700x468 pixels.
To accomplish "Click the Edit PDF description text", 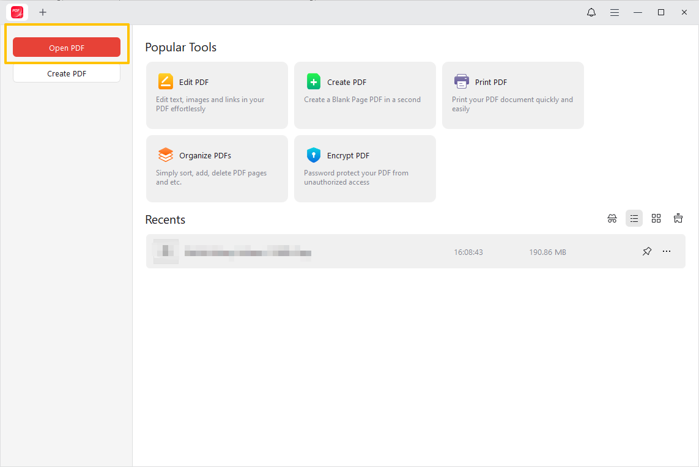I will [x=210, y=104].
